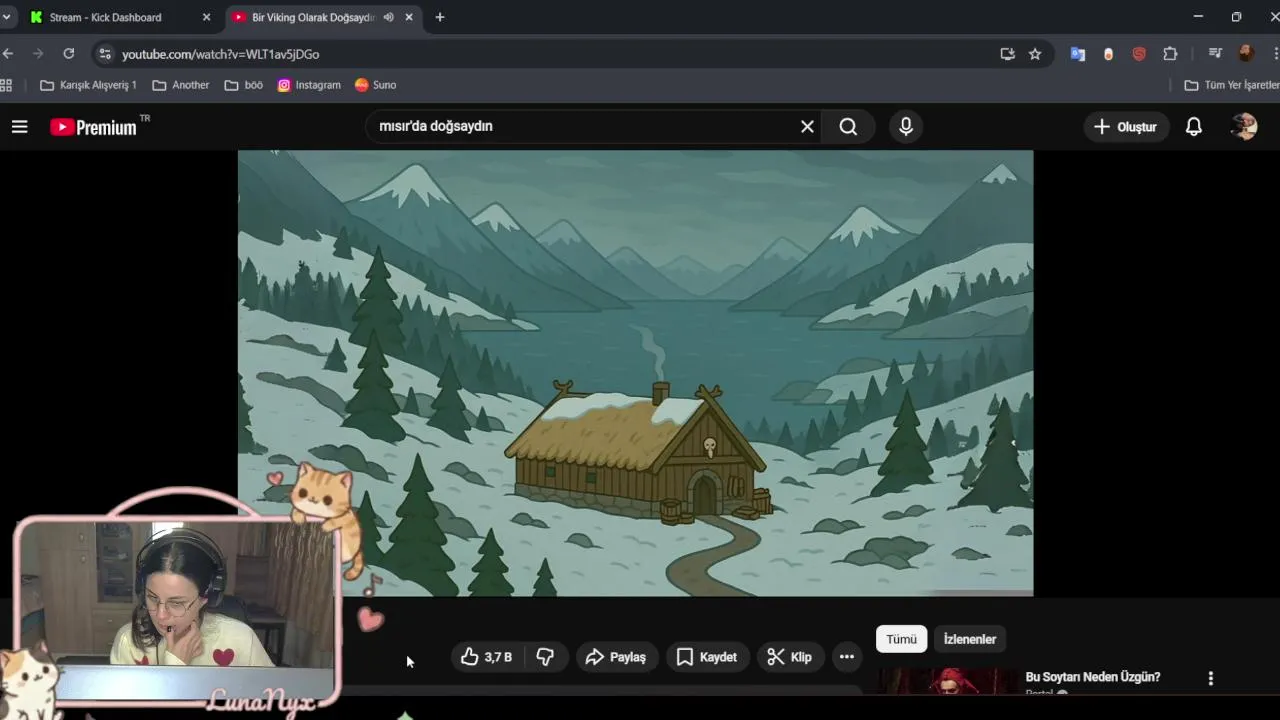Save the video with Kaydet
The image size is (1280, 720).
click(x=707, y=657)
